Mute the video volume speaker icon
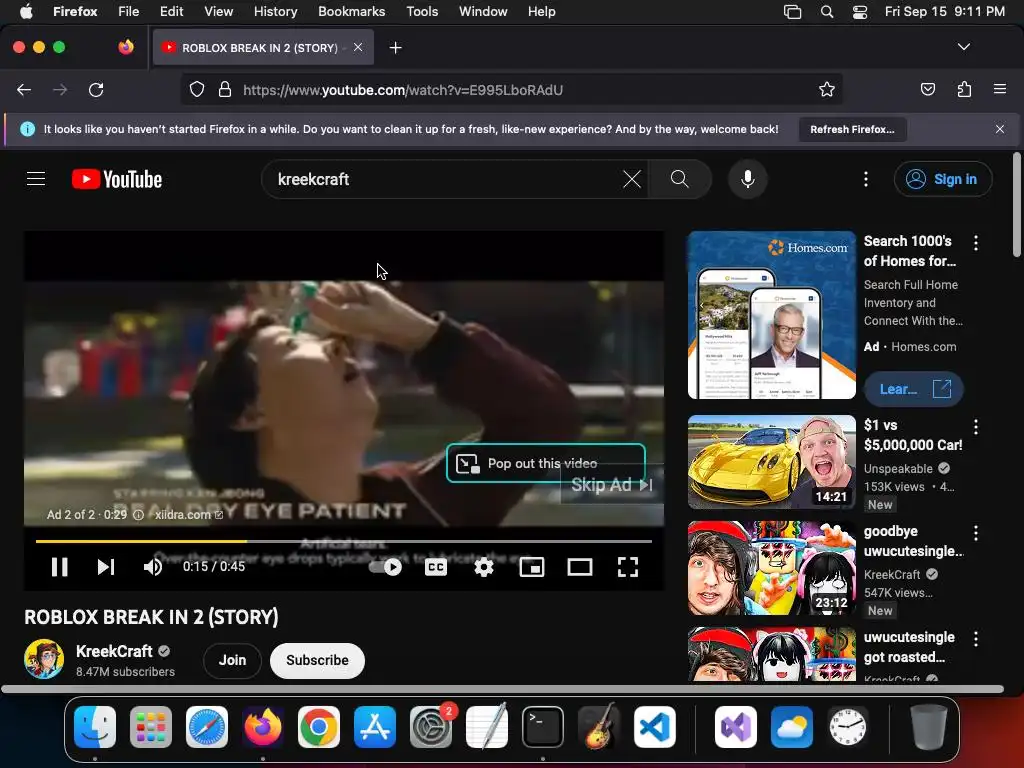 152,567
